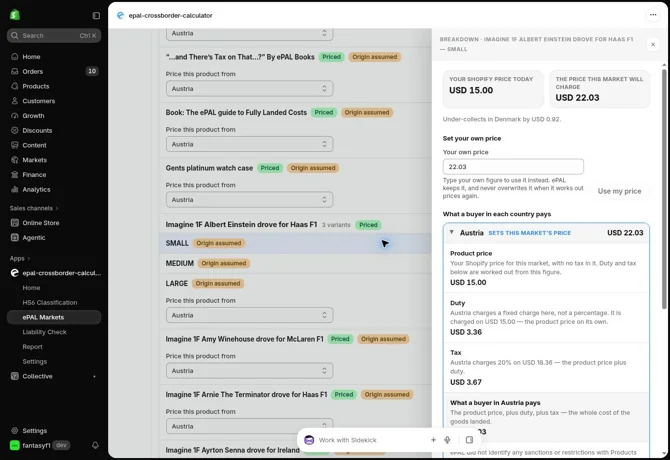Click the search magnifier icon
The height and width of the screenshot is (460, 670).
coord(15,35)
